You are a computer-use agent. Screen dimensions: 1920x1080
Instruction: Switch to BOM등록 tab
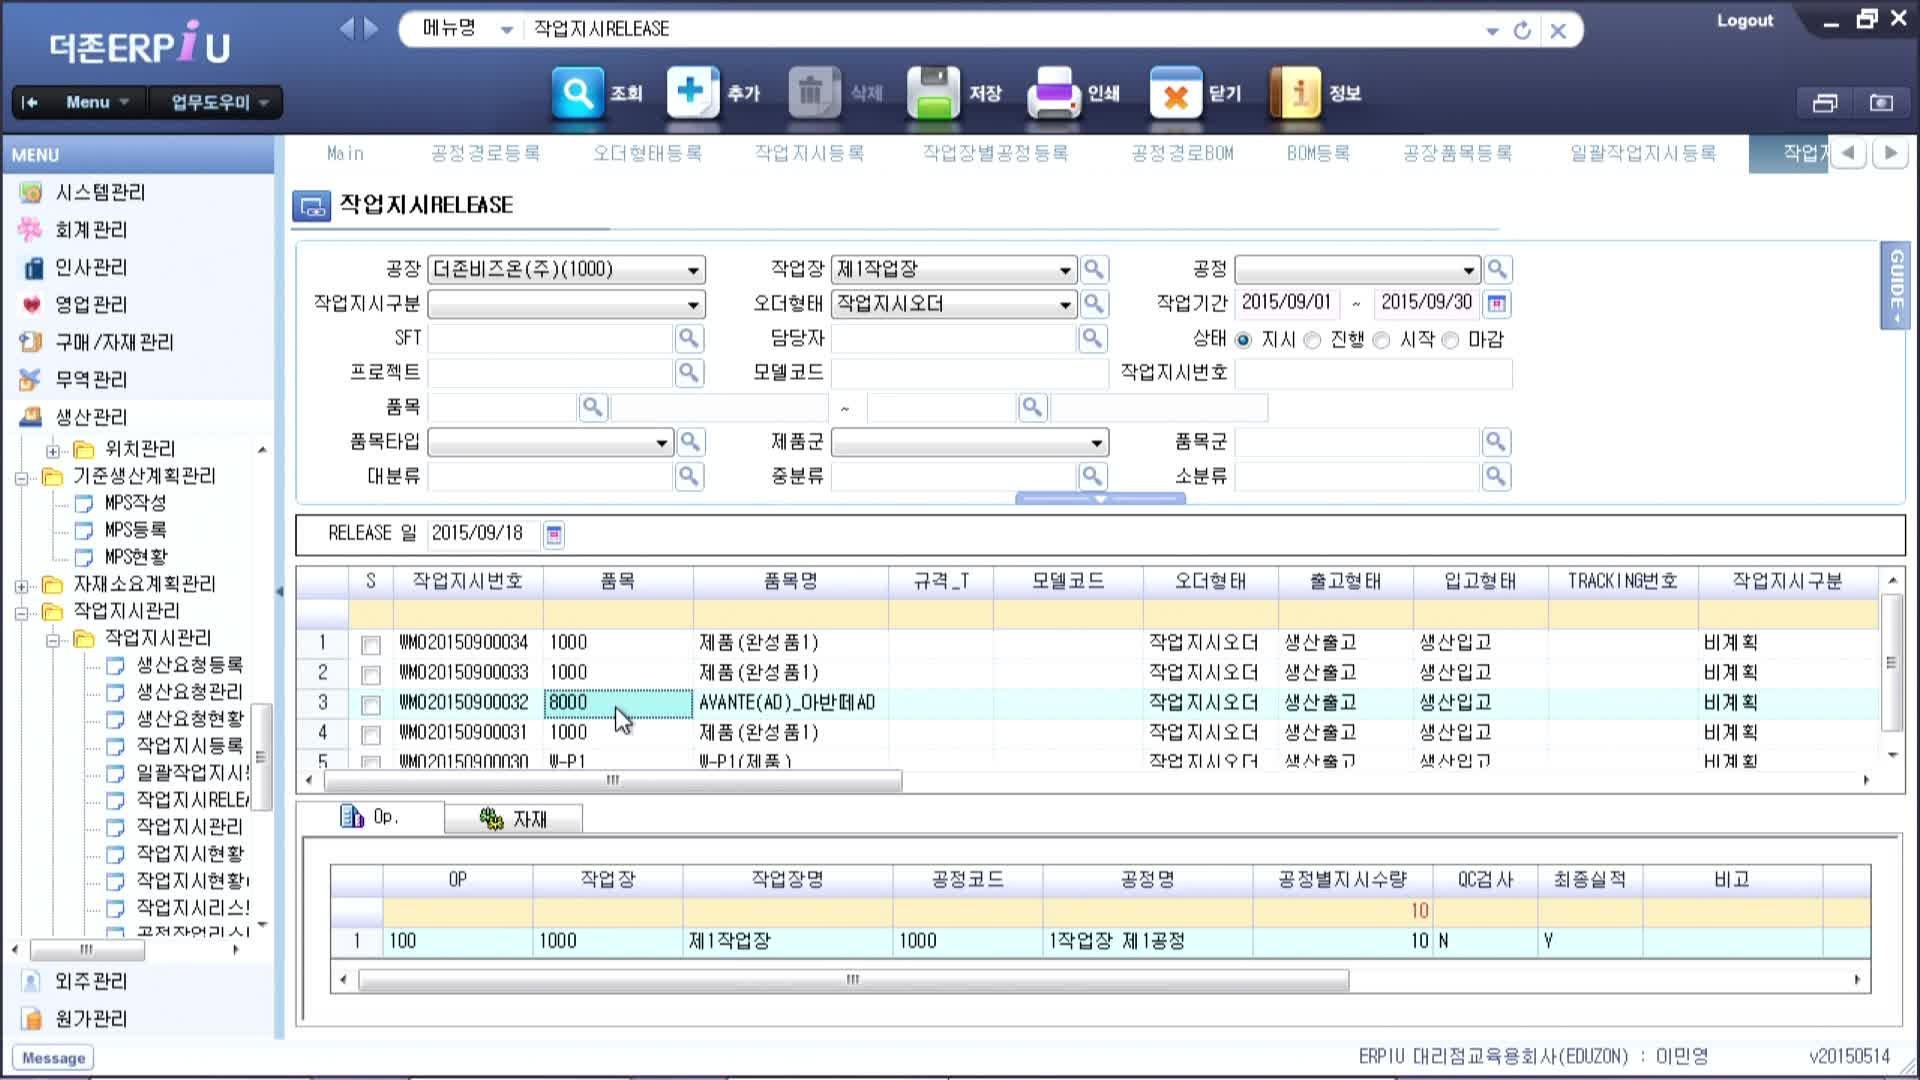click(1318, 153)
